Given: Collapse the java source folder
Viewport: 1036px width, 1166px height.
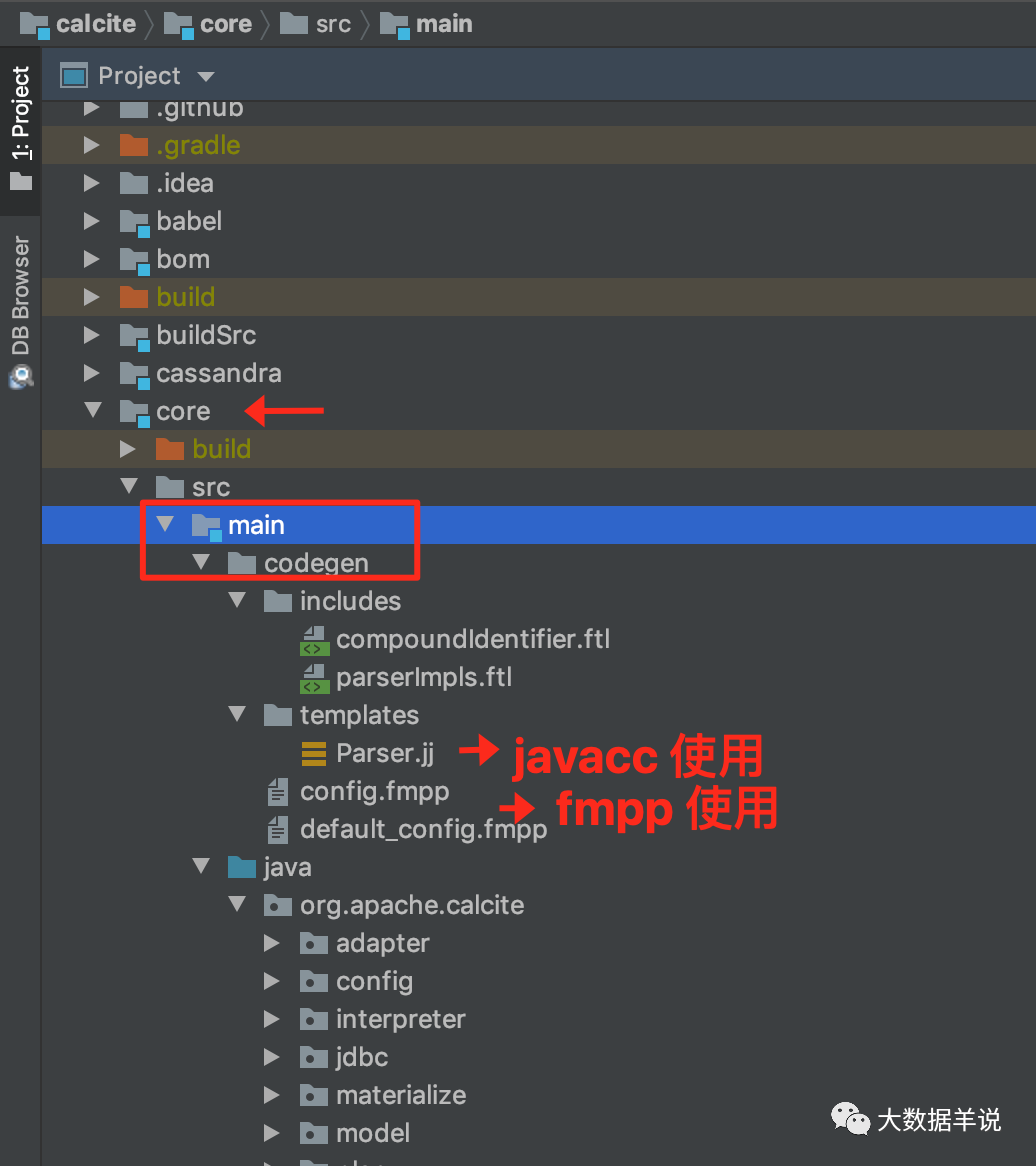Looking at the screenshot, I should (201, 866).
